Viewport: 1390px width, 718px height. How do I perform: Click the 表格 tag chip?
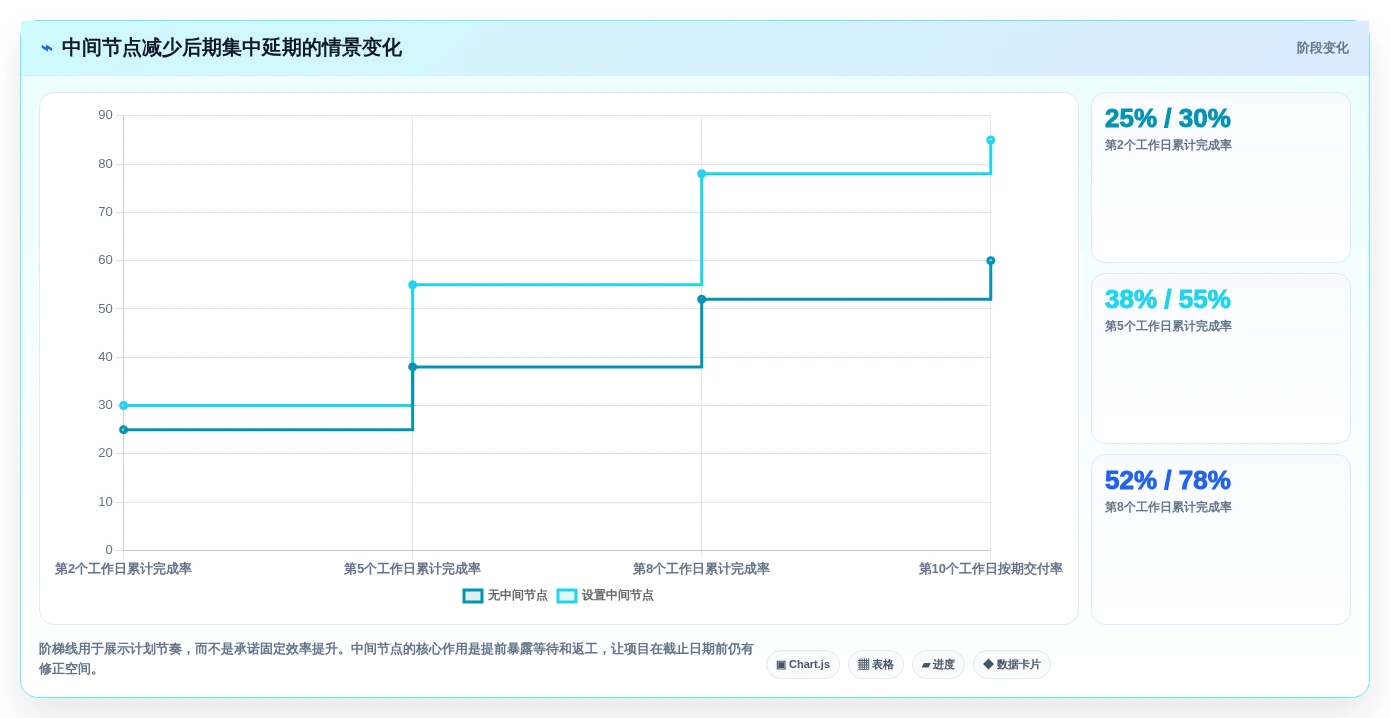[876, 665]
